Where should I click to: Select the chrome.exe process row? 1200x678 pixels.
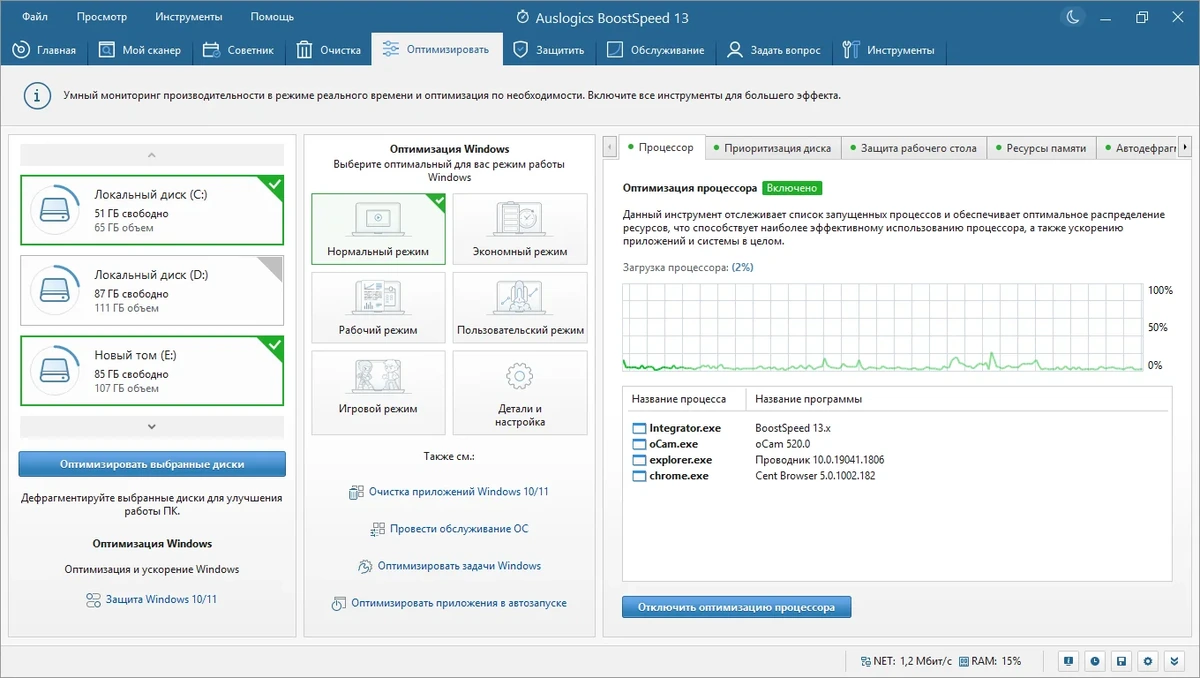pos(896,476)
